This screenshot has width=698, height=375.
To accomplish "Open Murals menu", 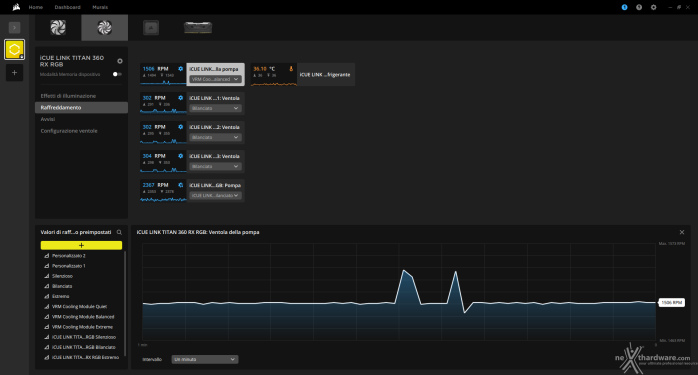I will 100,7.
